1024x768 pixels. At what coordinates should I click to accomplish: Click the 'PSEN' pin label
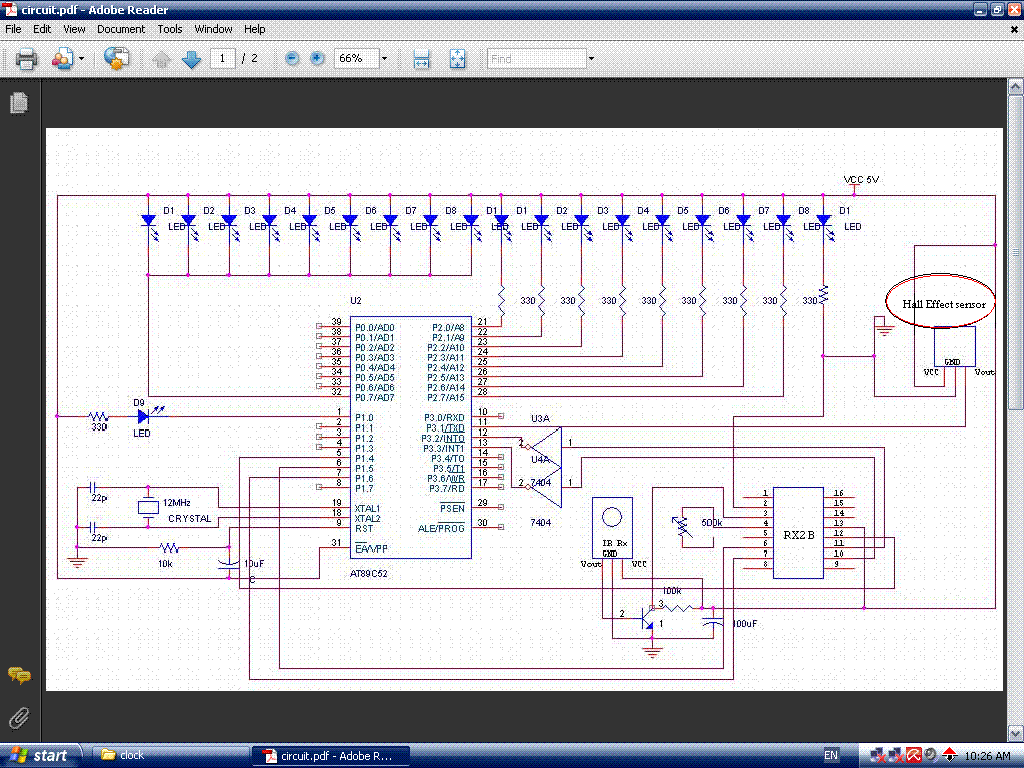[452, 508]
